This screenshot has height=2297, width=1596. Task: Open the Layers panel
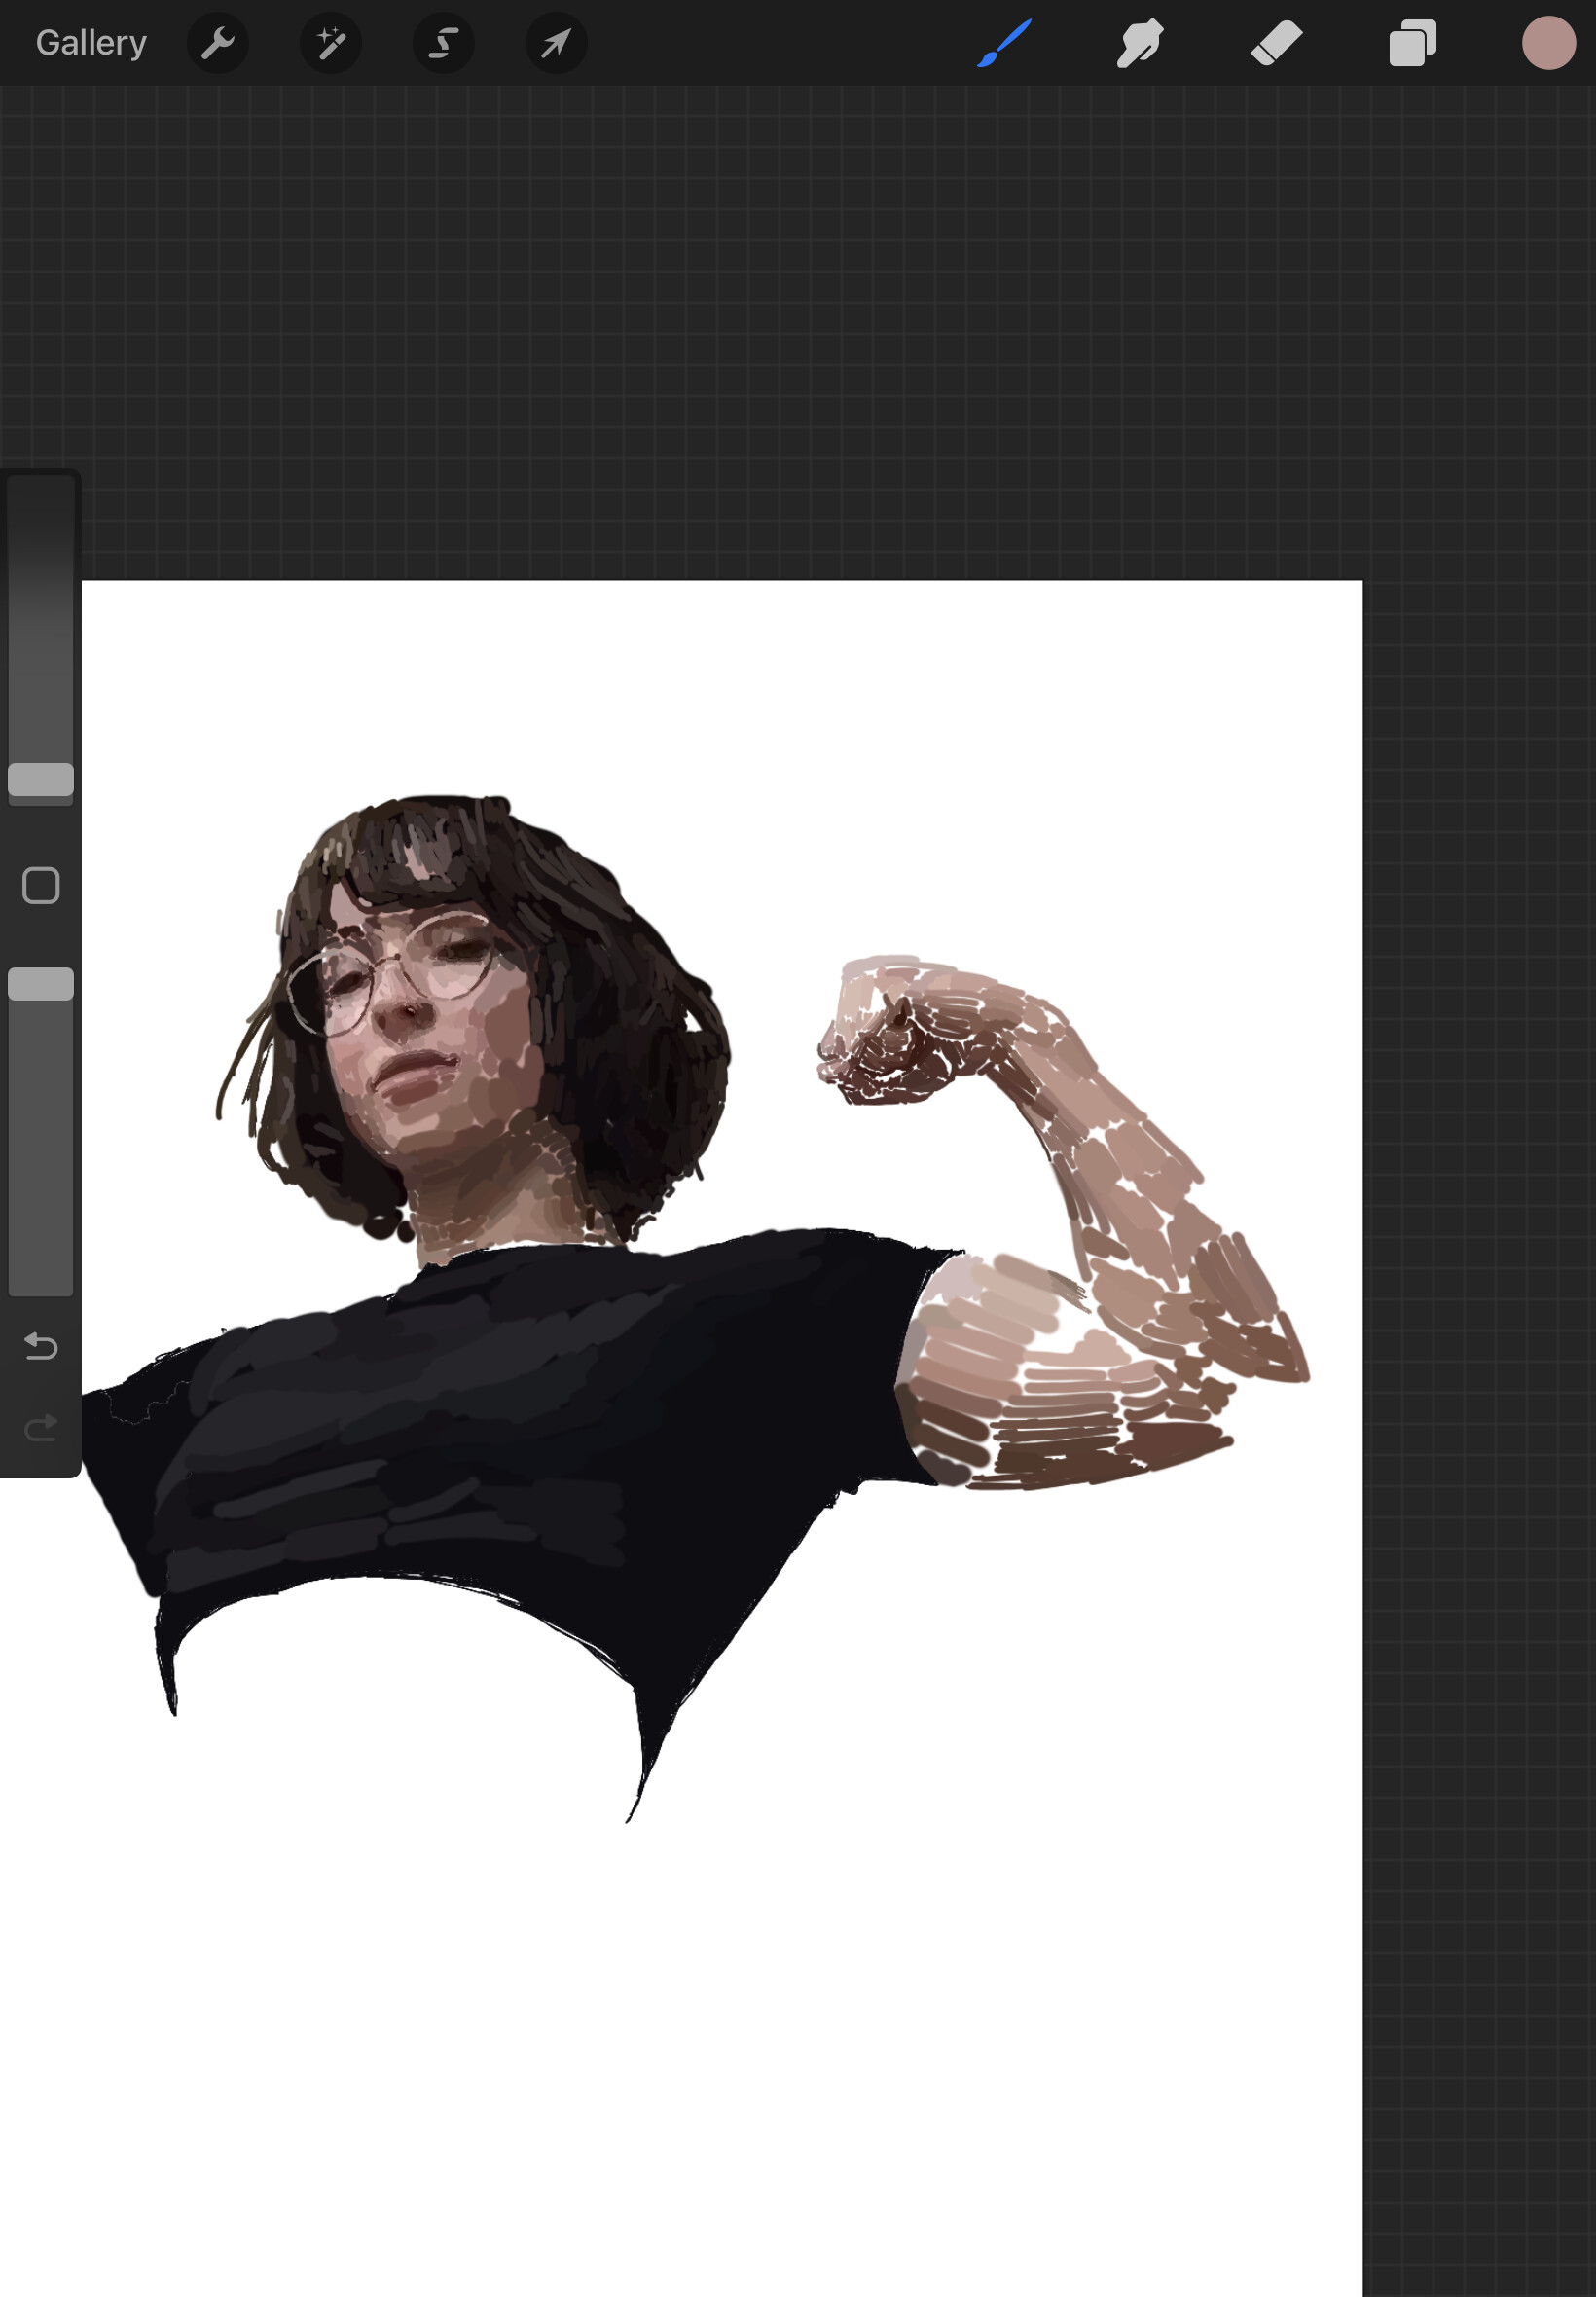pyautogui.click(x=1412, y=42)
